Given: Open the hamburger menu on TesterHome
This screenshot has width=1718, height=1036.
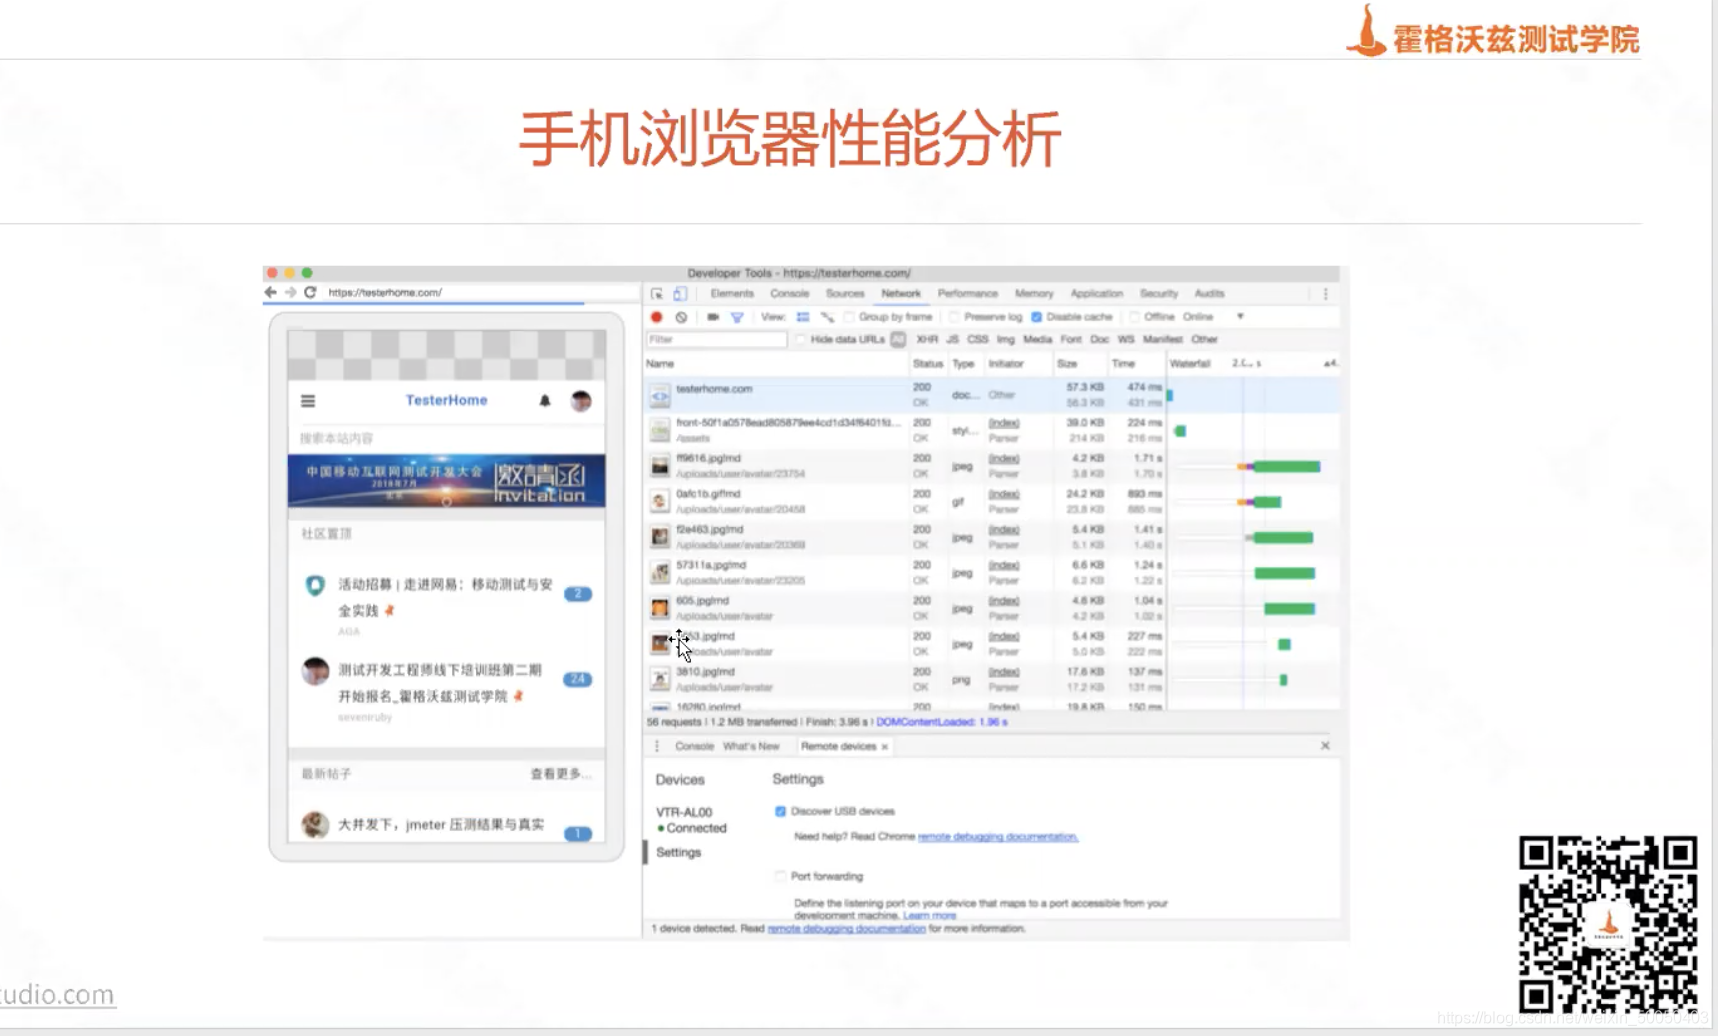Looking at the screenshot, I should pos(308,401).
